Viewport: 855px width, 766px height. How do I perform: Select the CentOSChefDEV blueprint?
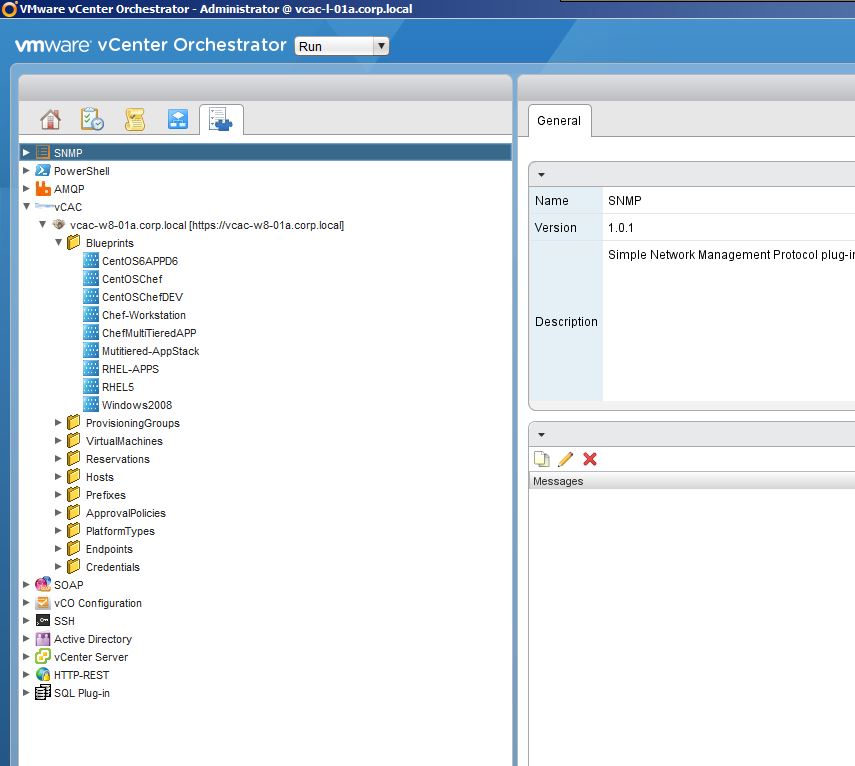point(142,297)
